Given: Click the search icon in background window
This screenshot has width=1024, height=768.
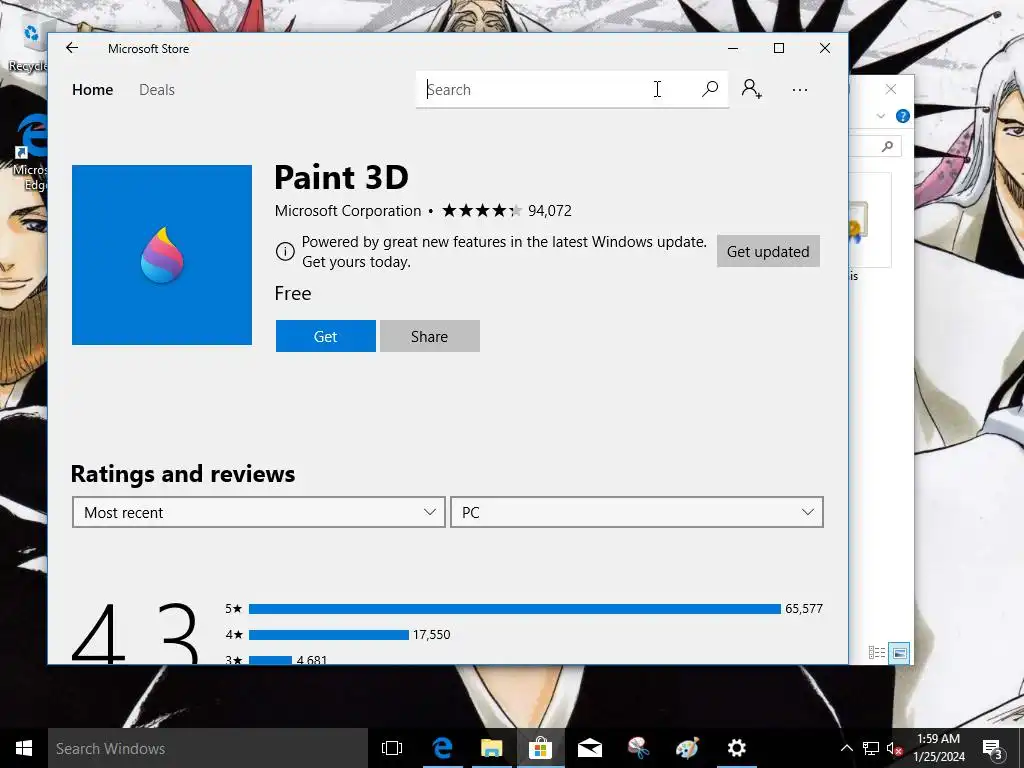Looking at the screenshot, I should click(887, 146).
